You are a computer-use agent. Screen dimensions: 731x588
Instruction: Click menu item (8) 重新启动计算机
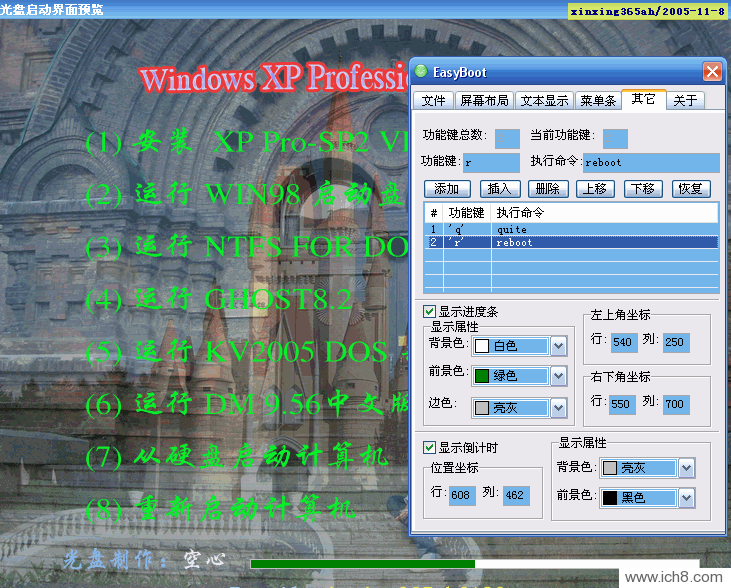pyautogui.click(x=220, y=509)
